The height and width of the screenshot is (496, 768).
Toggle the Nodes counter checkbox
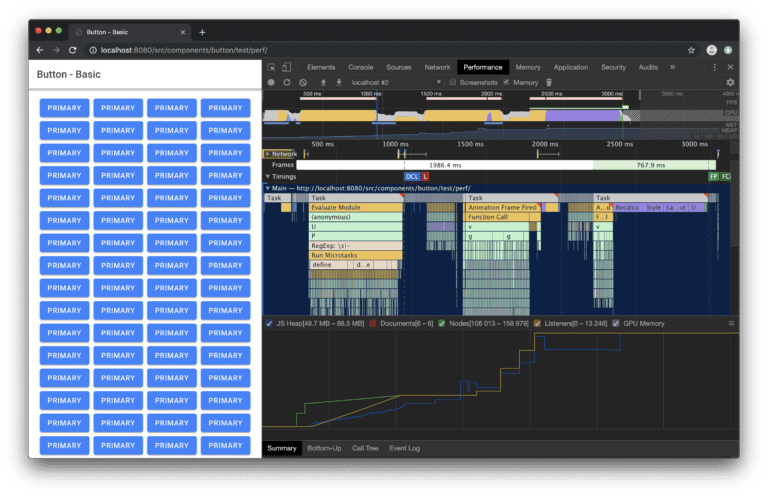pyautogui.click(x=442, y=324)
